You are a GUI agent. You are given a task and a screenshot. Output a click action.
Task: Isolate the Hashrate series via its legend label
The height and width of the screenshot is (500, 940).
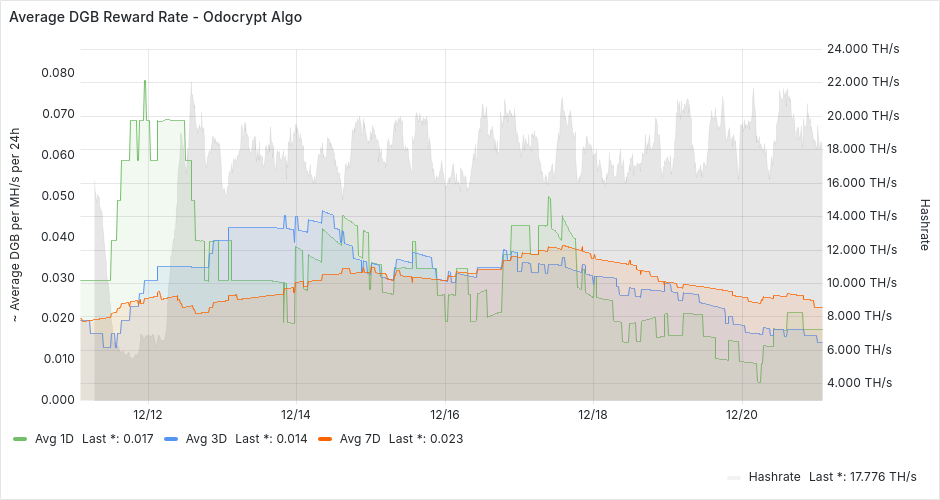pos(775,477)
